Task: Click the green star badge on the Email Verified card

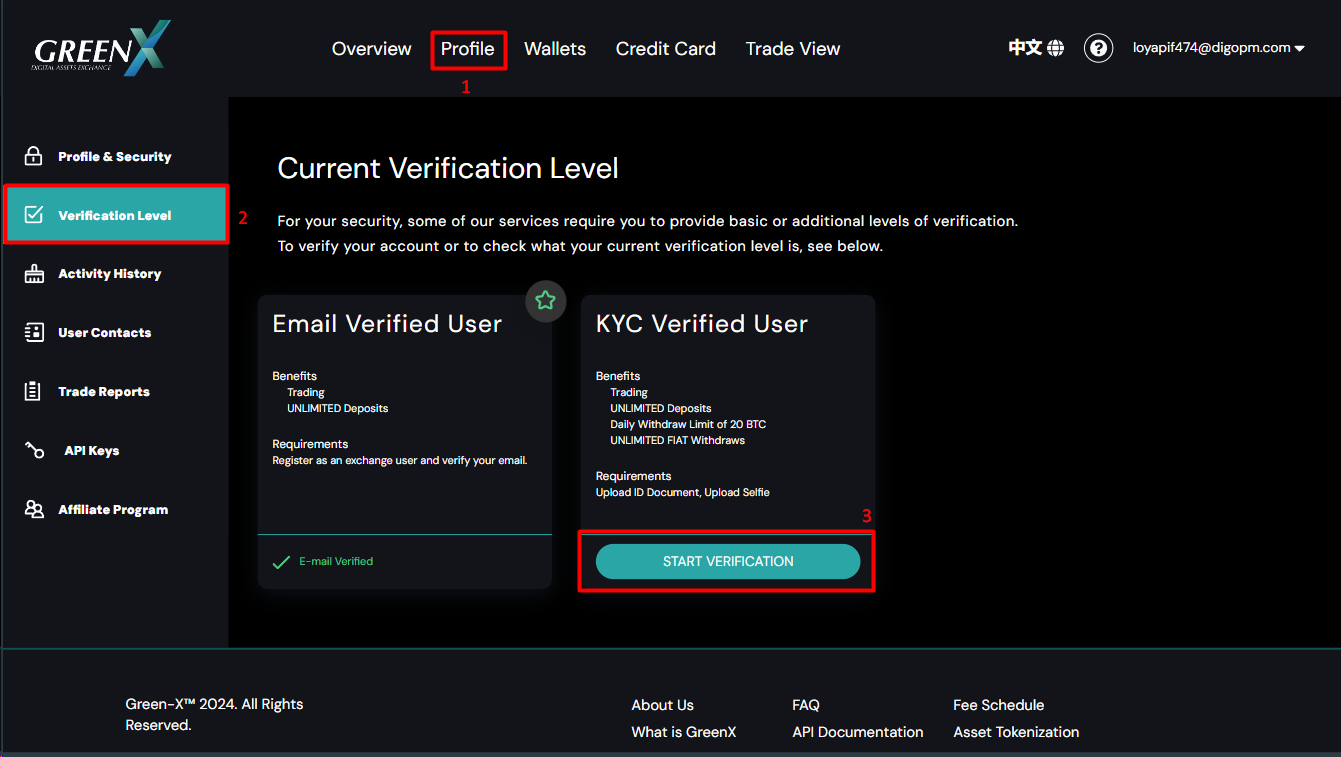Action: pos(545,300)
